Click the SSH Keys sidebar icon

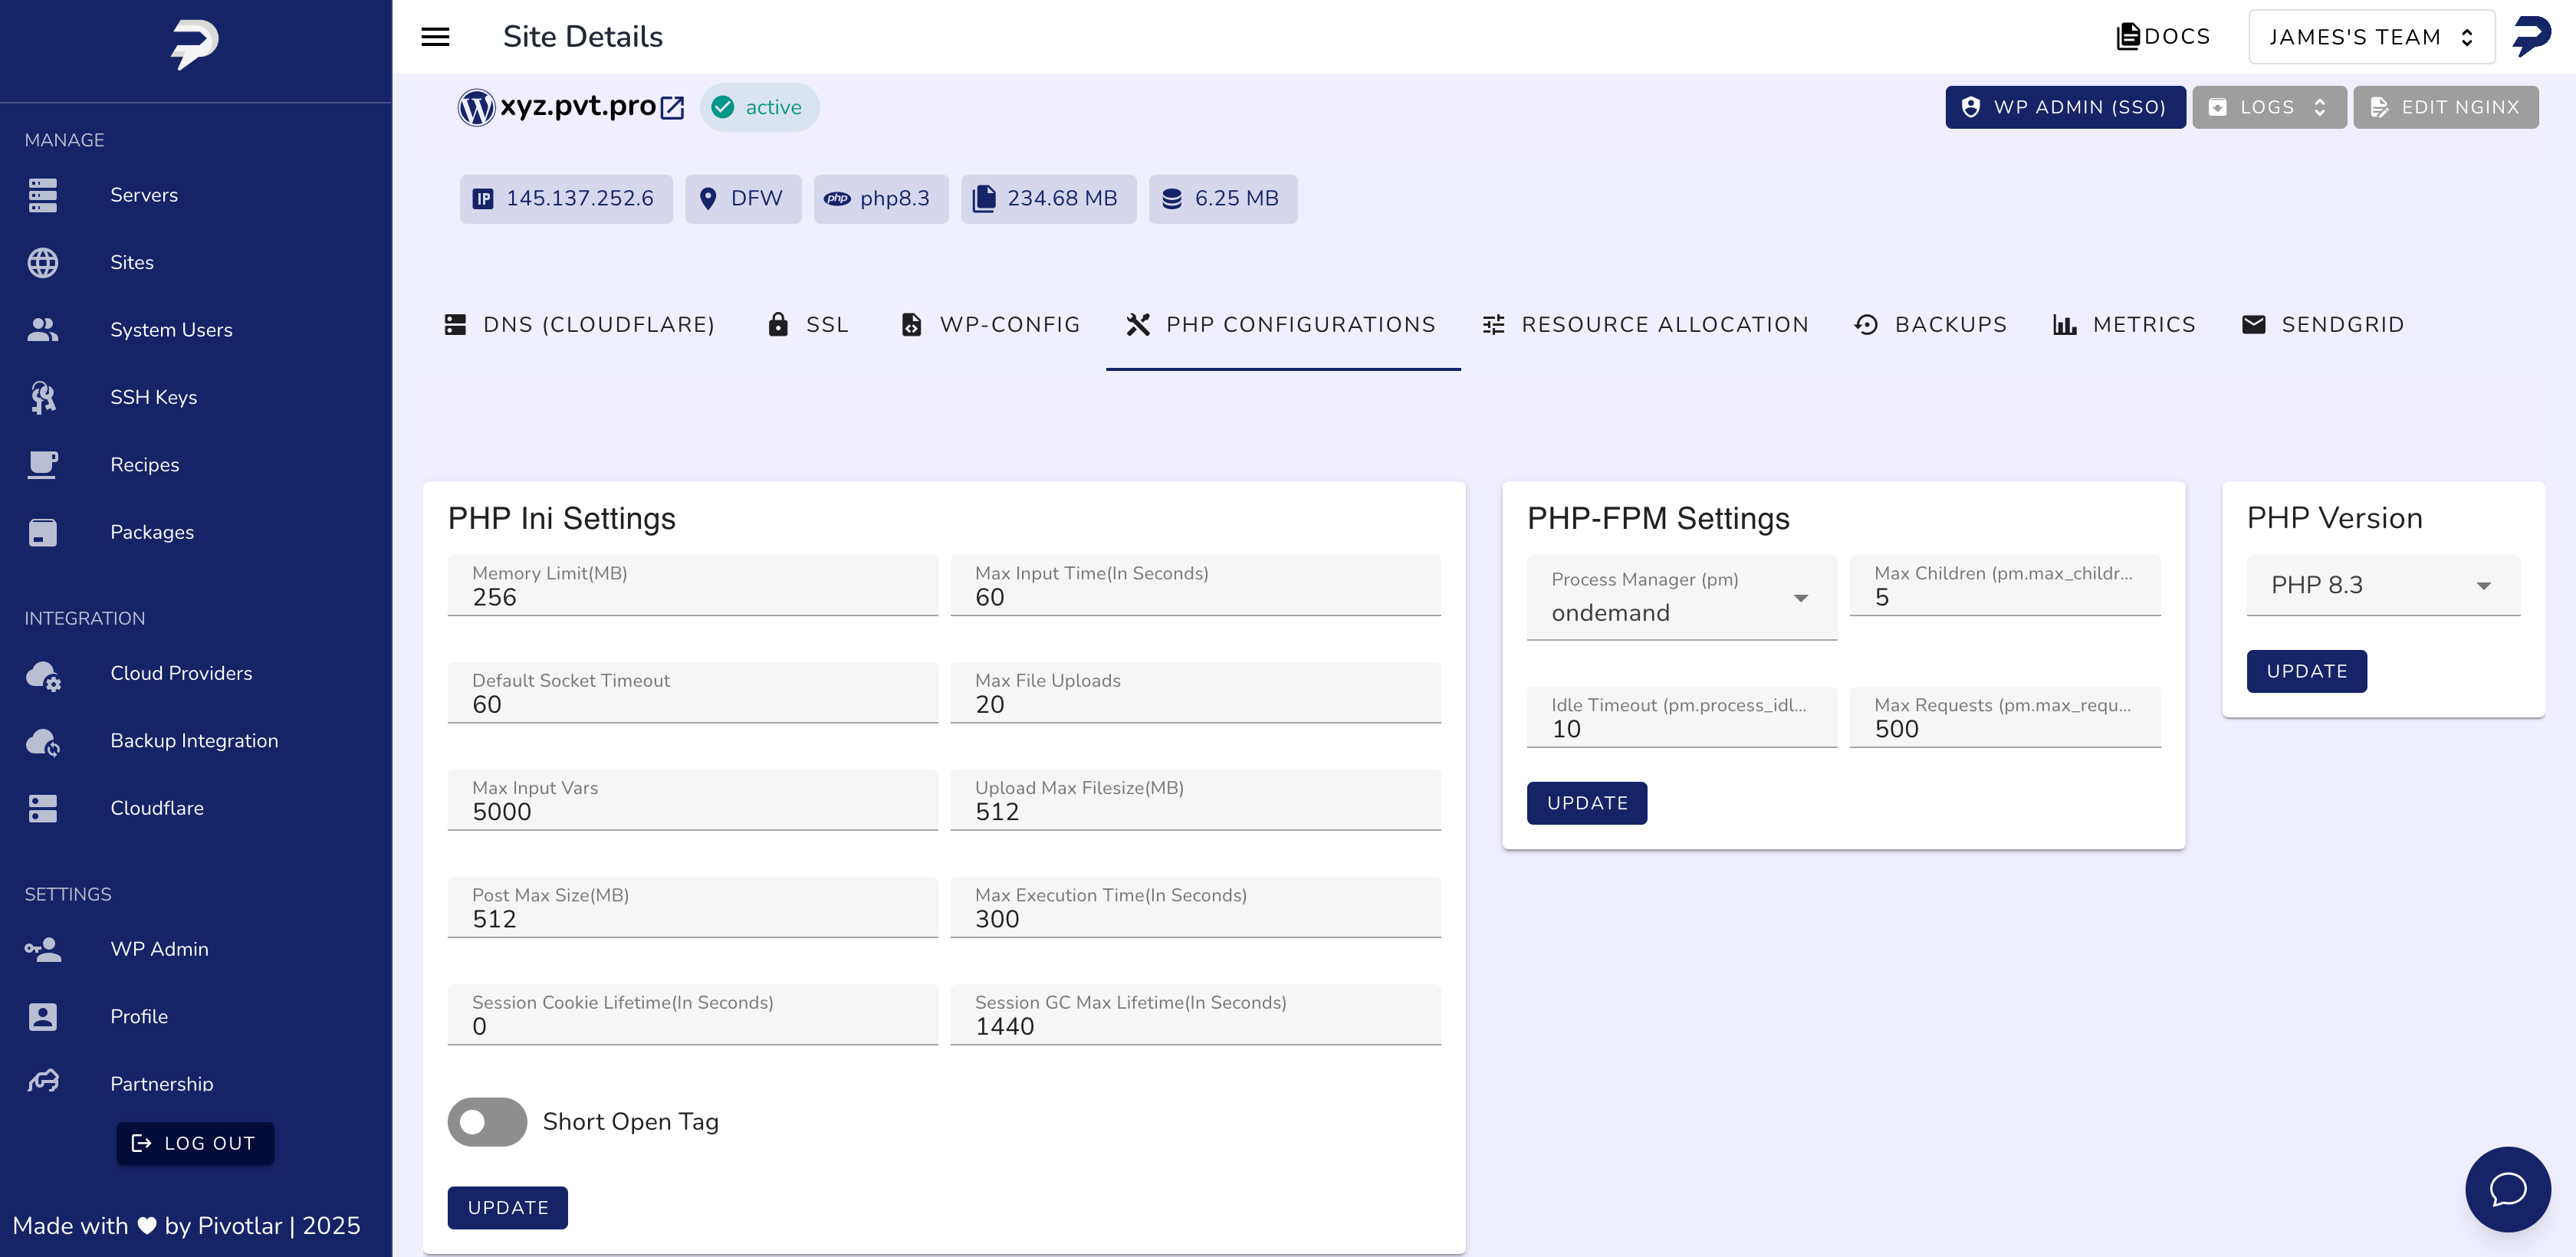click(x=43, y=397)
